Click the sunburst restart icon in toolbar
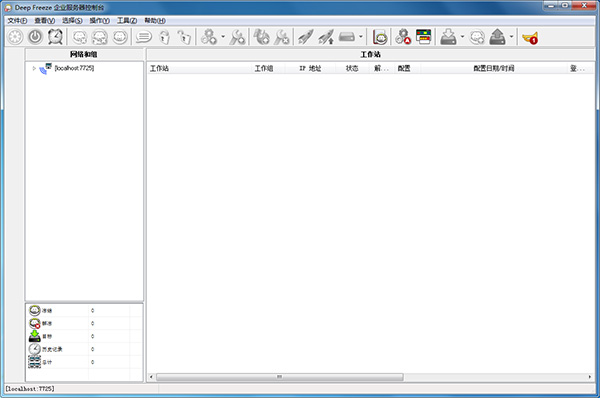Image resolution: width=600 pixels, height=398 pixels. tap(16, 37)
